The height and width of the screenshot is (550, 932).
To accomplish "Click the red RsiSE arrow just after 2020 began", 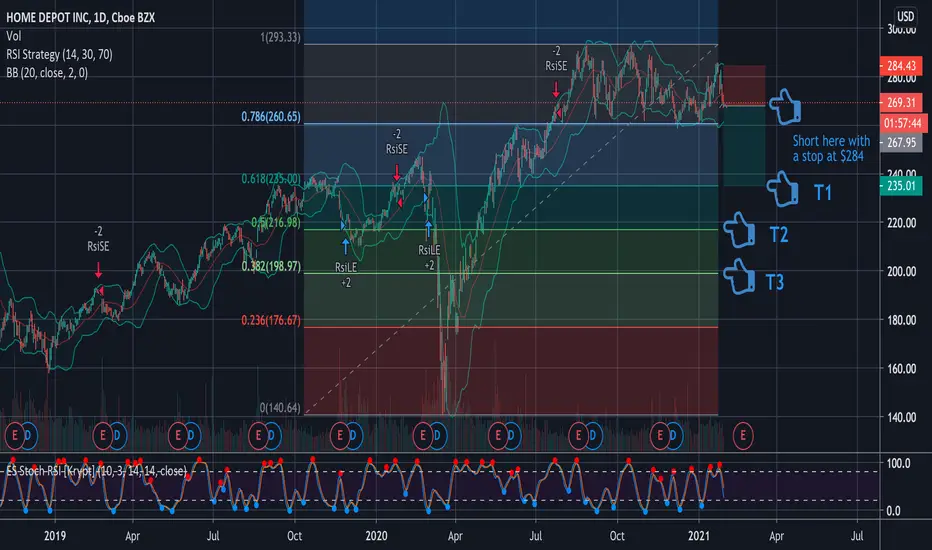I will (x=396, y=173).
